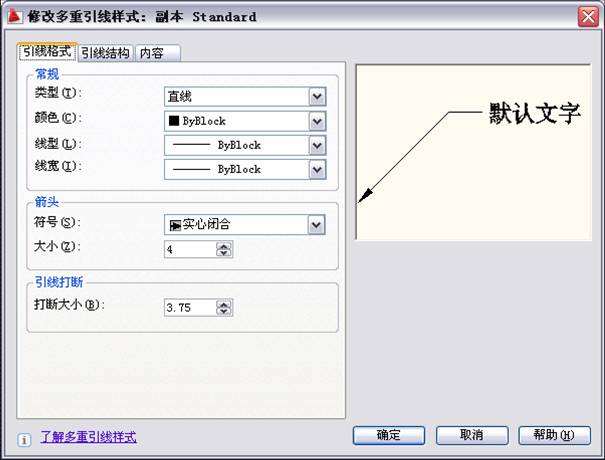Click the black ByBlock color swatch
605x460 pixels.
174,121
